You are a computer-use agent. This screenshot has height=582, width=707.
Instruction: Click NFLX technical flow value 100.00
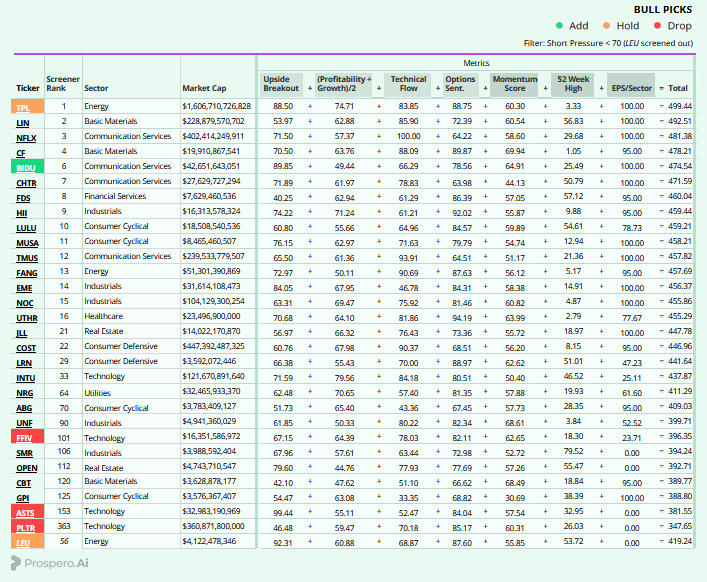coord(408,136)
